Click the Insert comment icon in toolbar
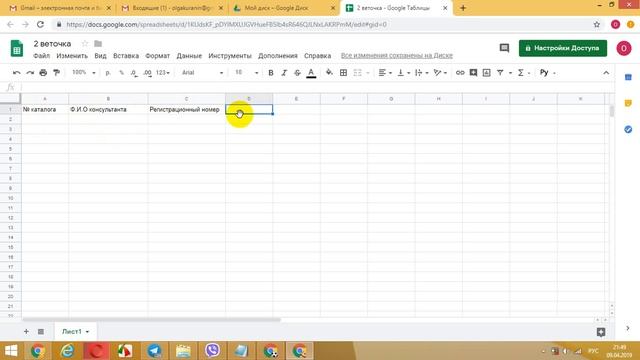 (473, 73)
